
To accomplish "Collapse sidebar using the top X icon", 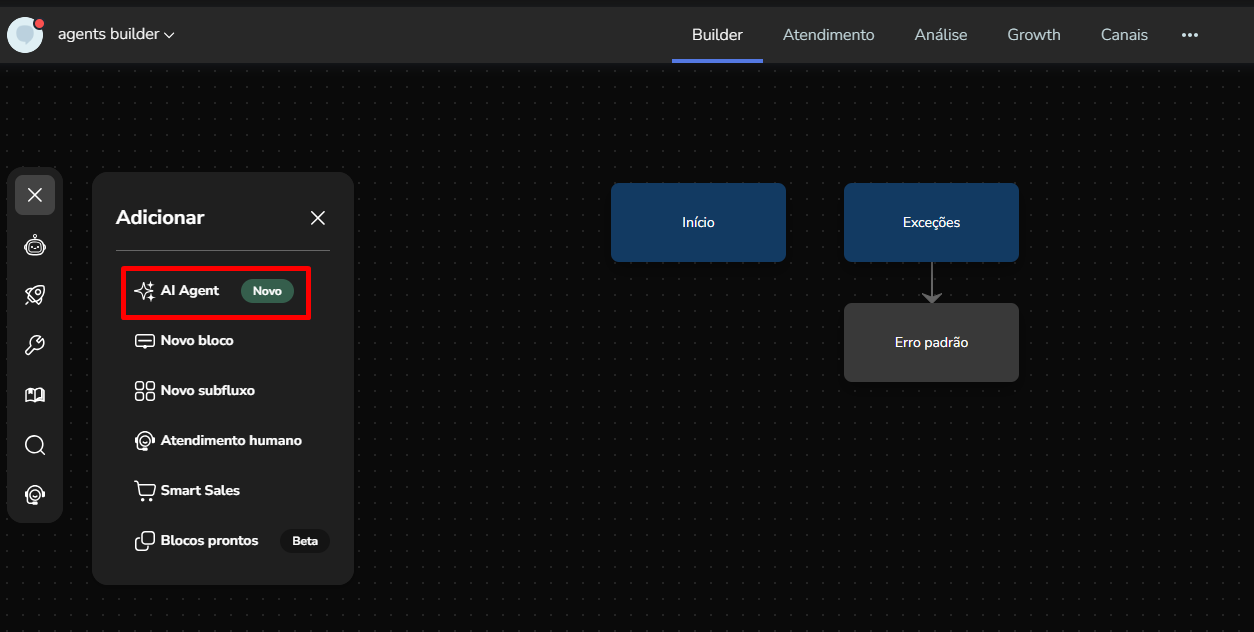I will tap(35, 195).
